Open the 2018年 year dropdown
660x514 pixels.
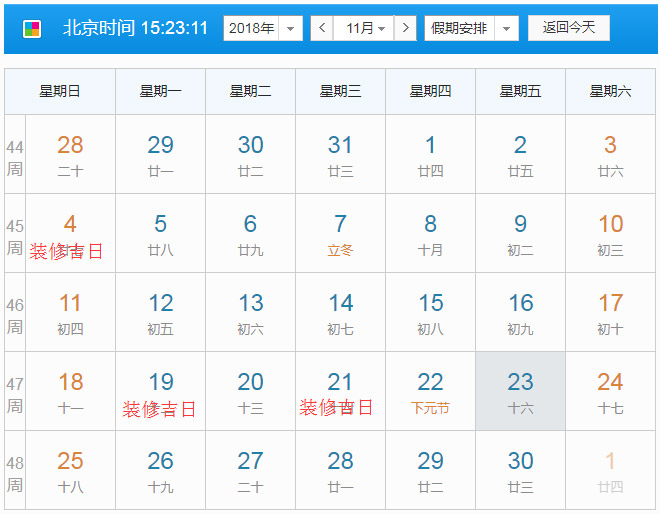[x=263, y=28]
